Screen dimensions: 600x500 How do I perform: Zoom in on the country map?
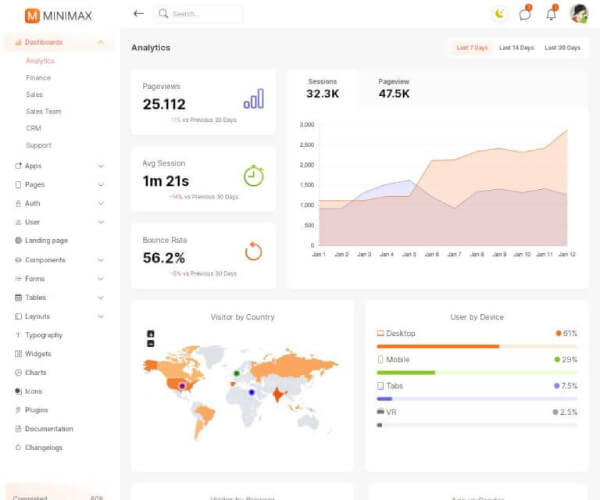point(151,334)
